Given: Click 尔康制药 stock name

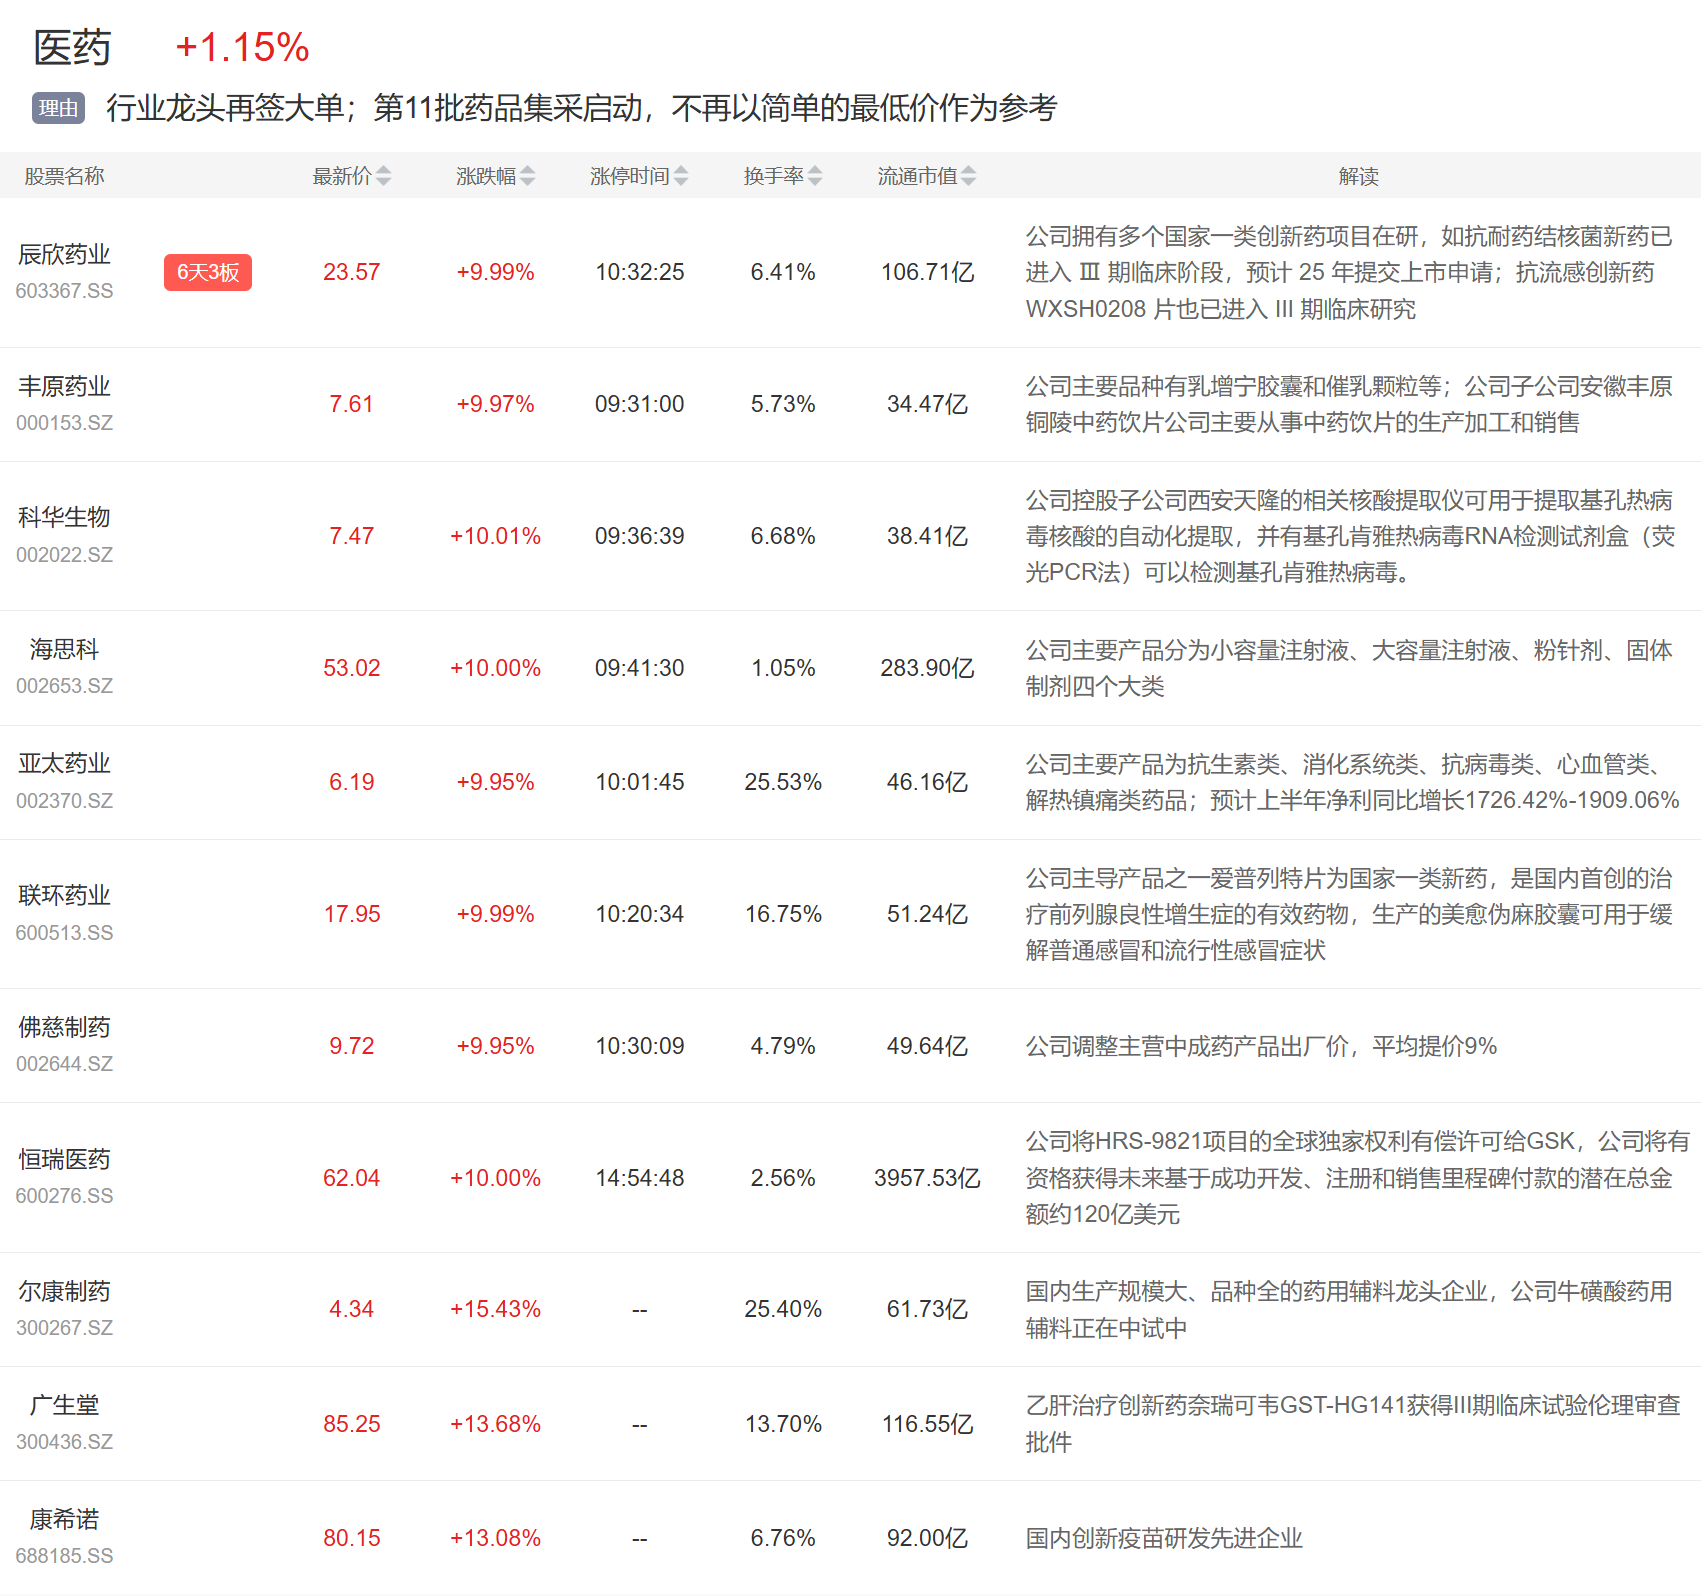Looking at the screenshot, I should (64, 1292).
